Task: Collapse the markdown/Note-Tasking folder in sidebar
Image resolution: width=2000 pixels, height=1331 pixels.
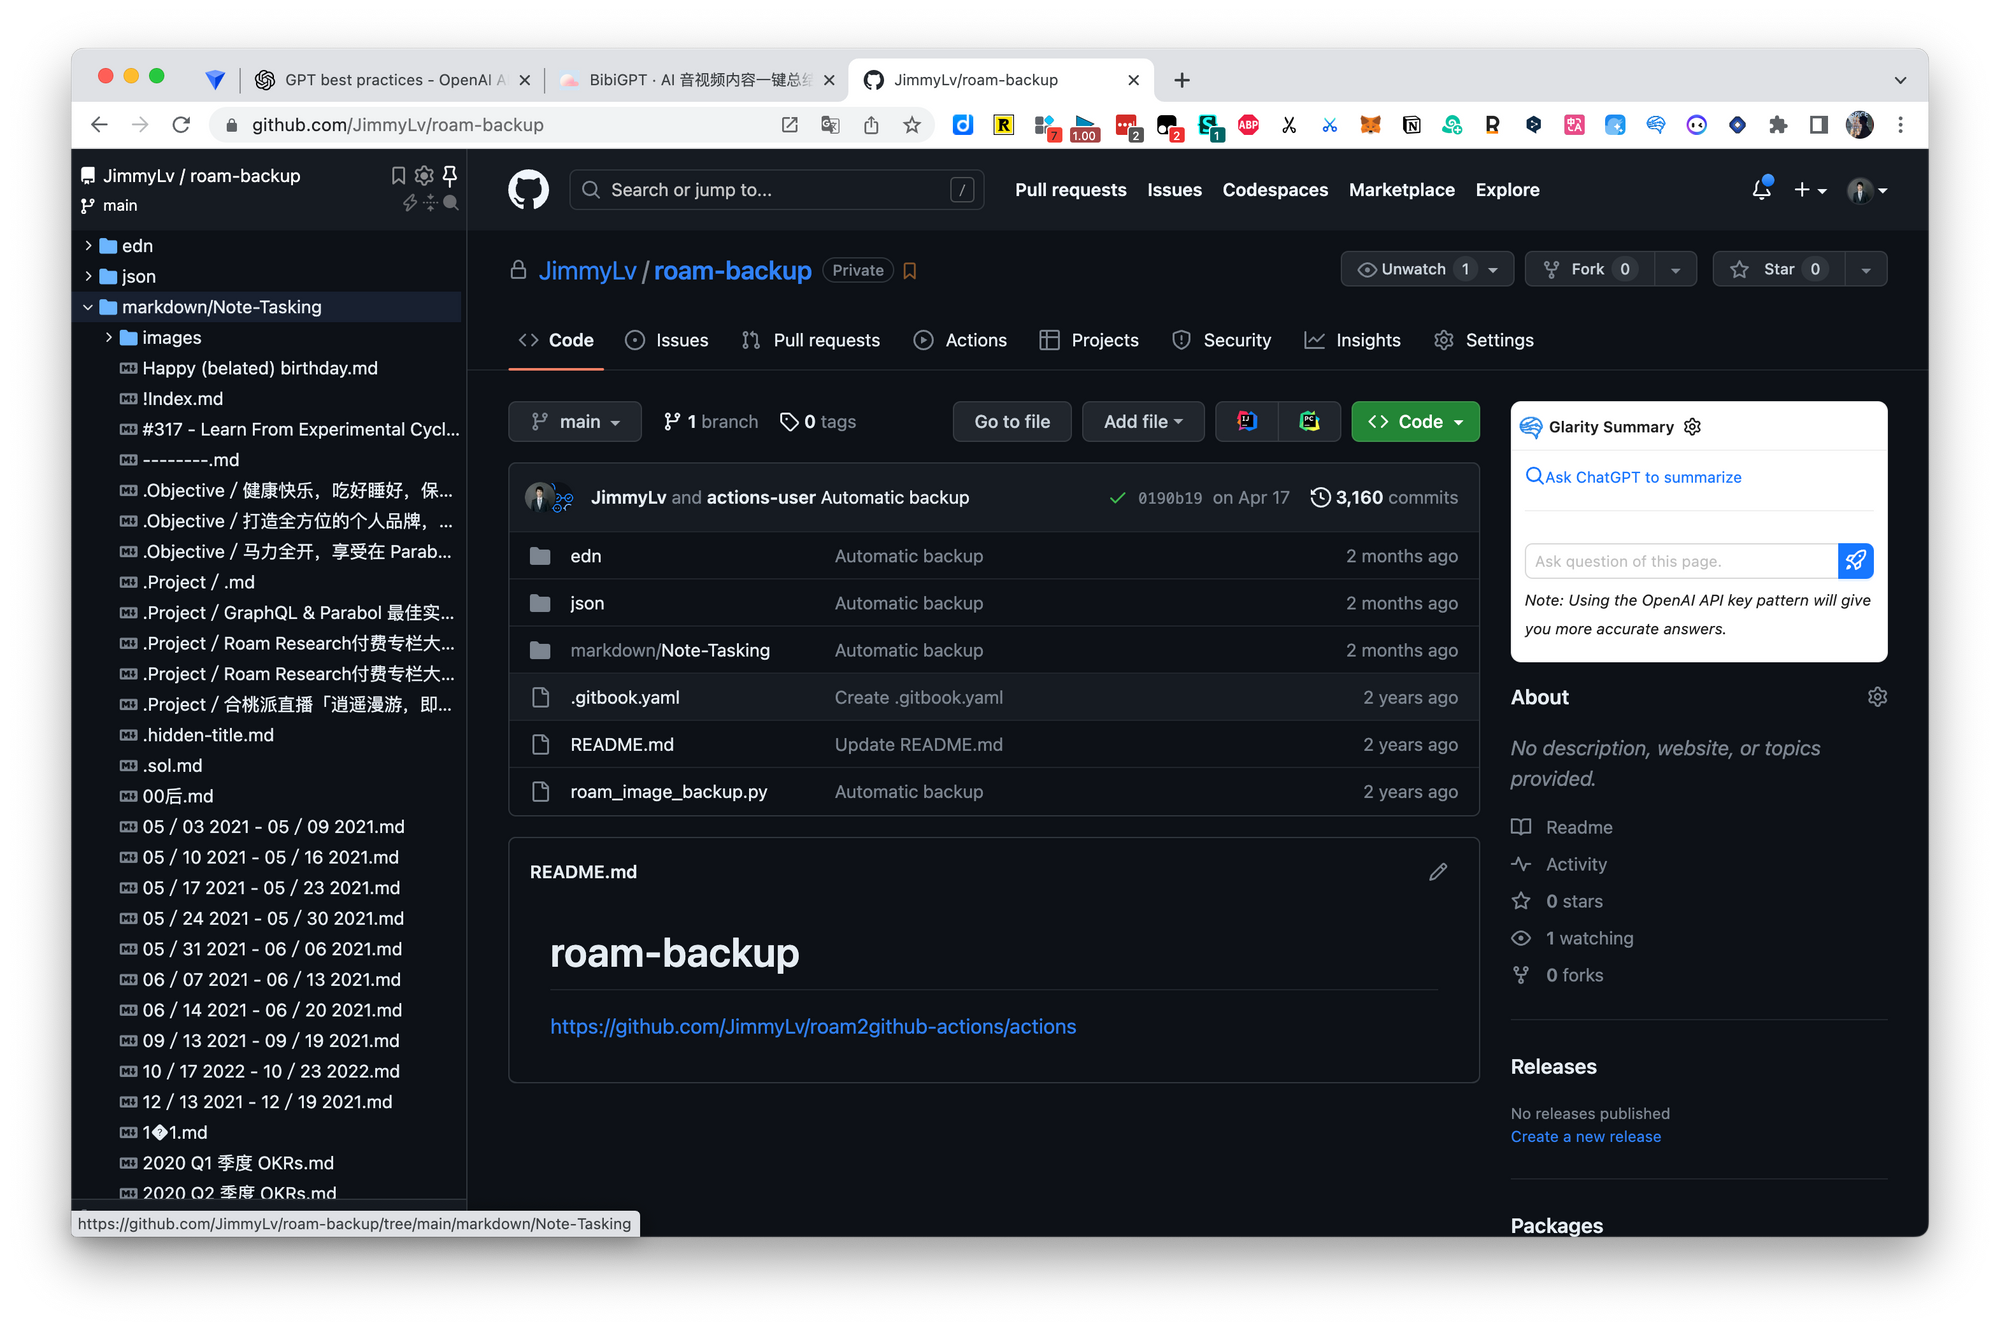Action: coord(89,307)
